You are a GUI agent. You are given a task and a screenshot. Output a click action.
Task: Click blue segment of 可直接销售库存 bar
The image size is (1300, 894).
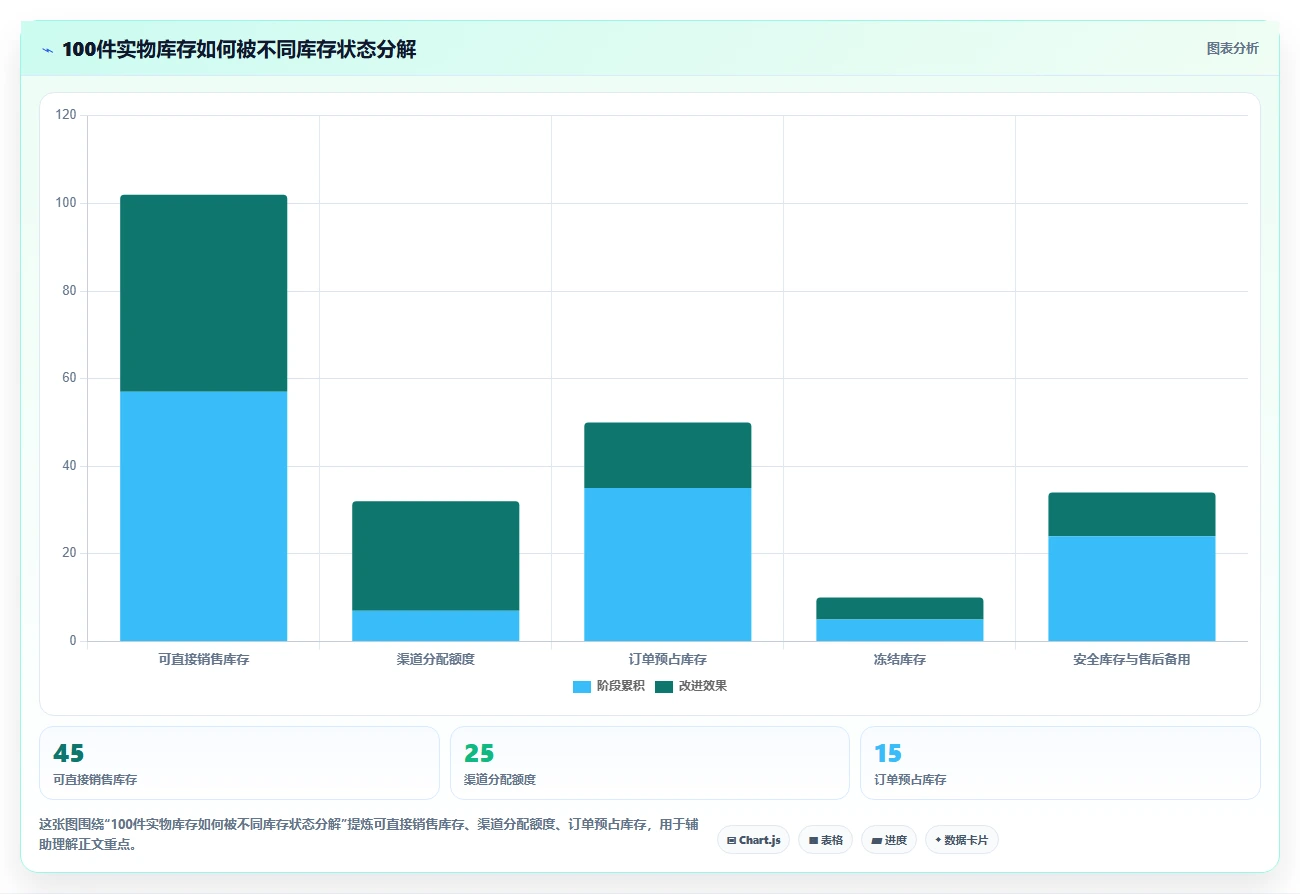click(x=204, y=516)
